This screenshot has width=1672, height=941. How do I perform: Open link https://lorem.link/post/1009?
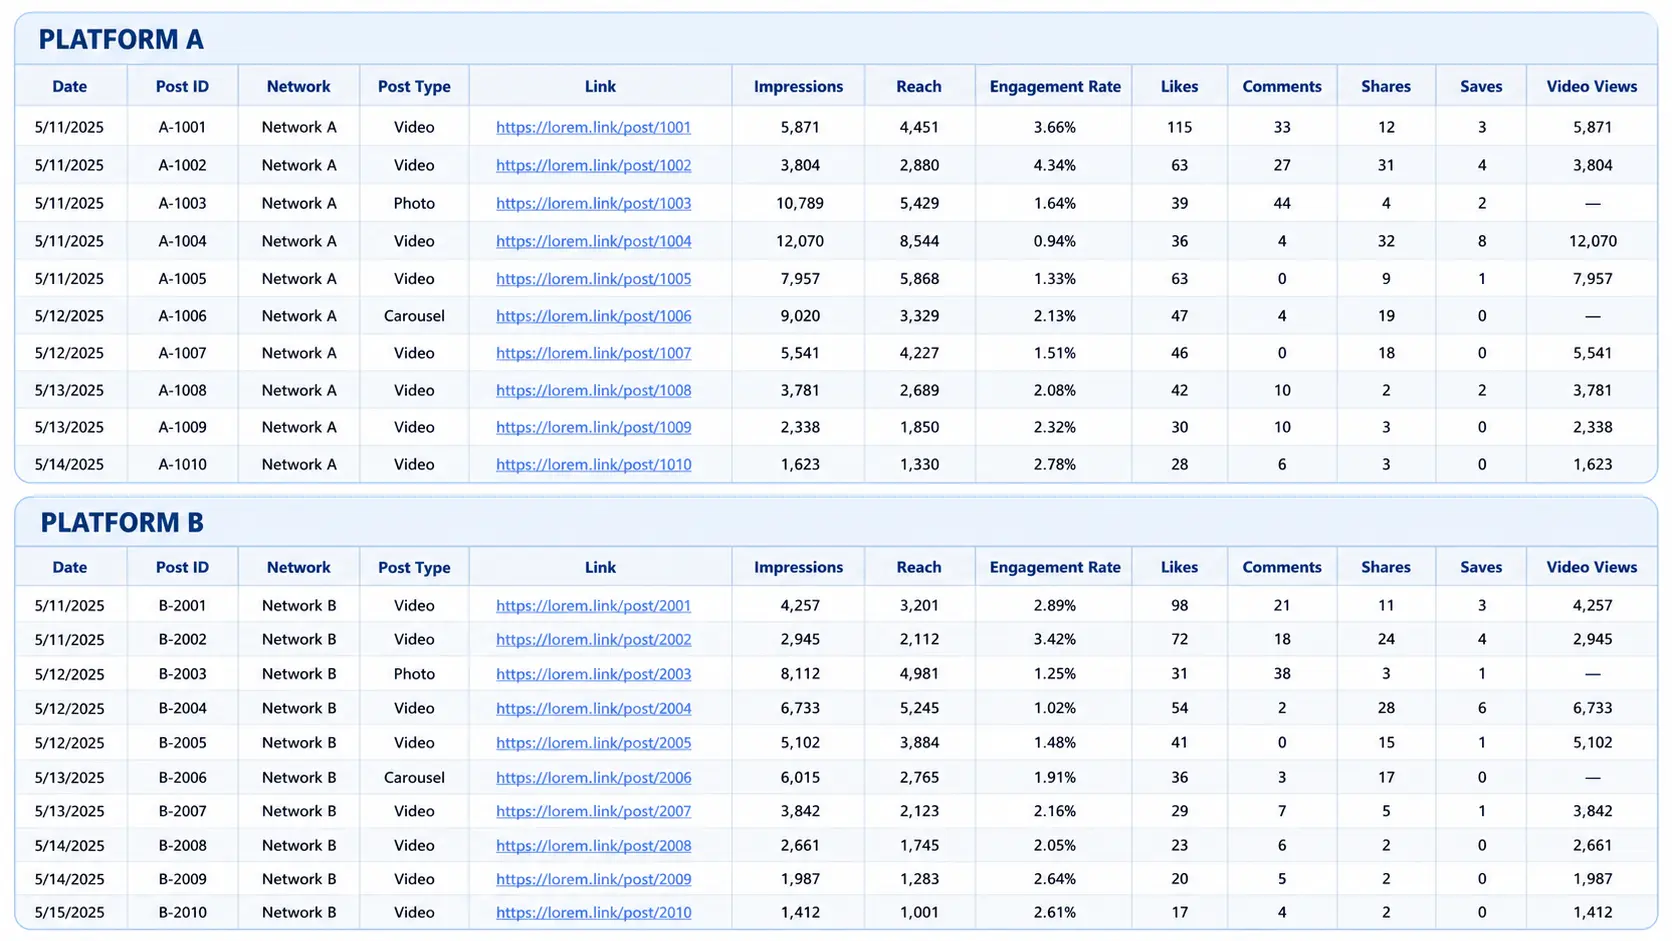tap(593, 428)
